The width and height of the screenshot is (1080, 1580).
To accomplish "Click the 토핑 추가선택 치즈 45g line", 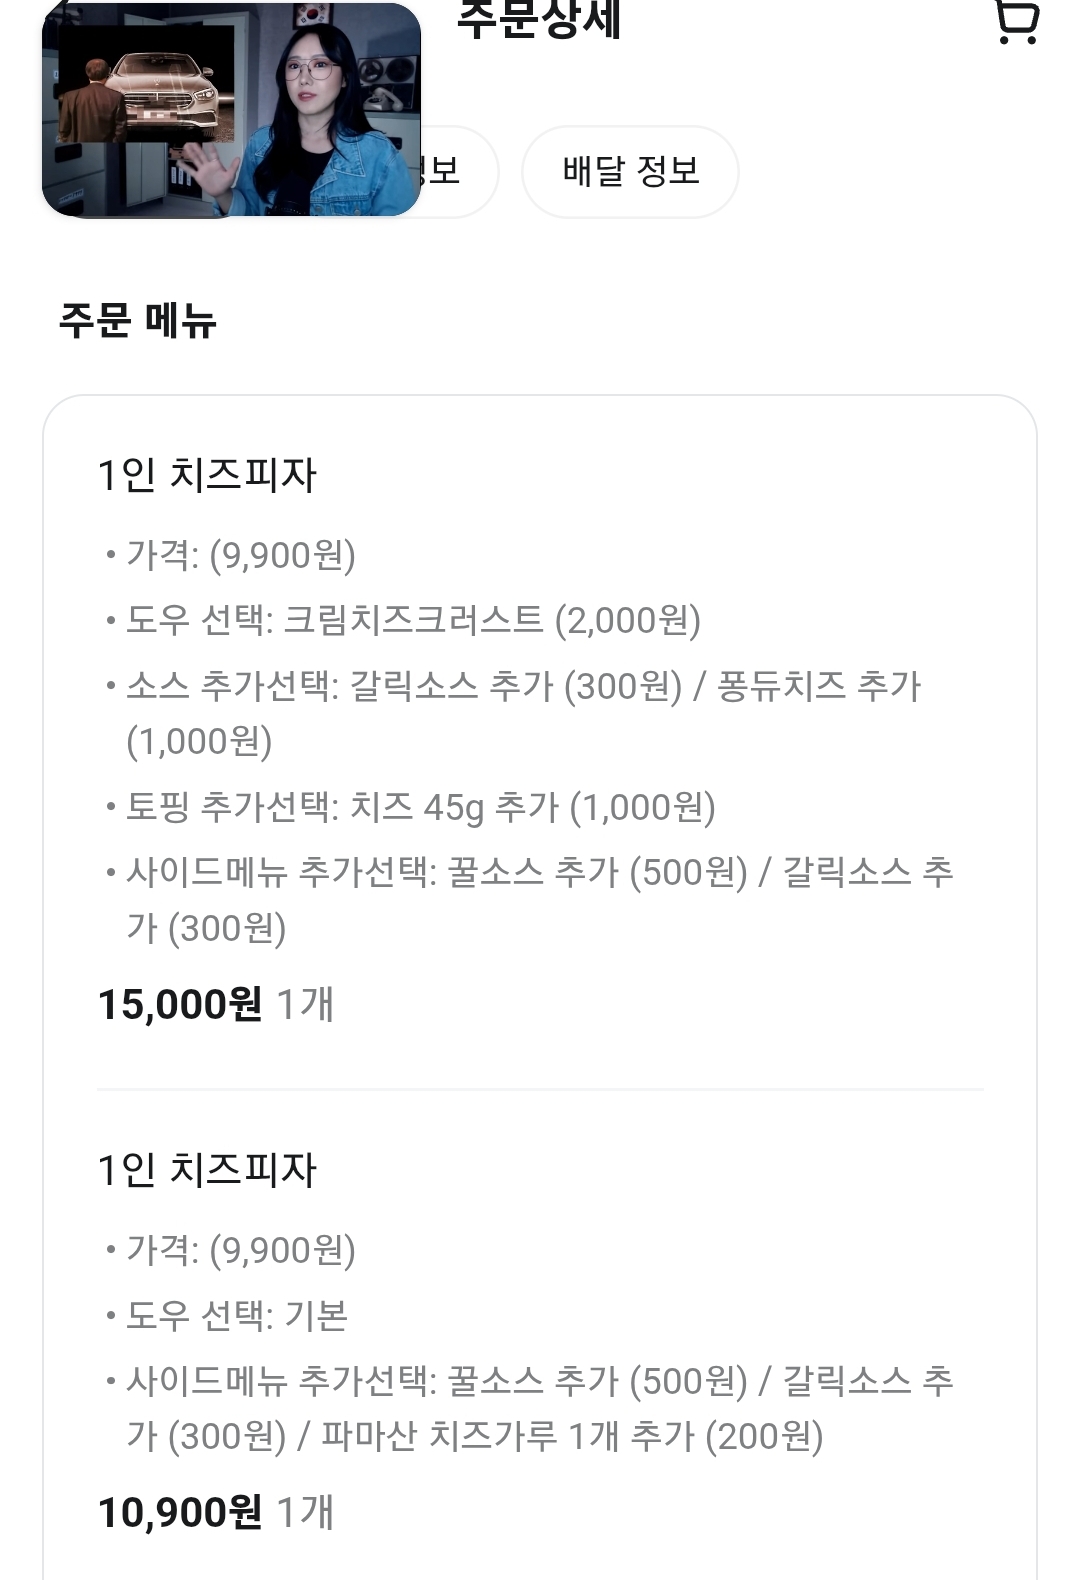I will coord(421,807).
